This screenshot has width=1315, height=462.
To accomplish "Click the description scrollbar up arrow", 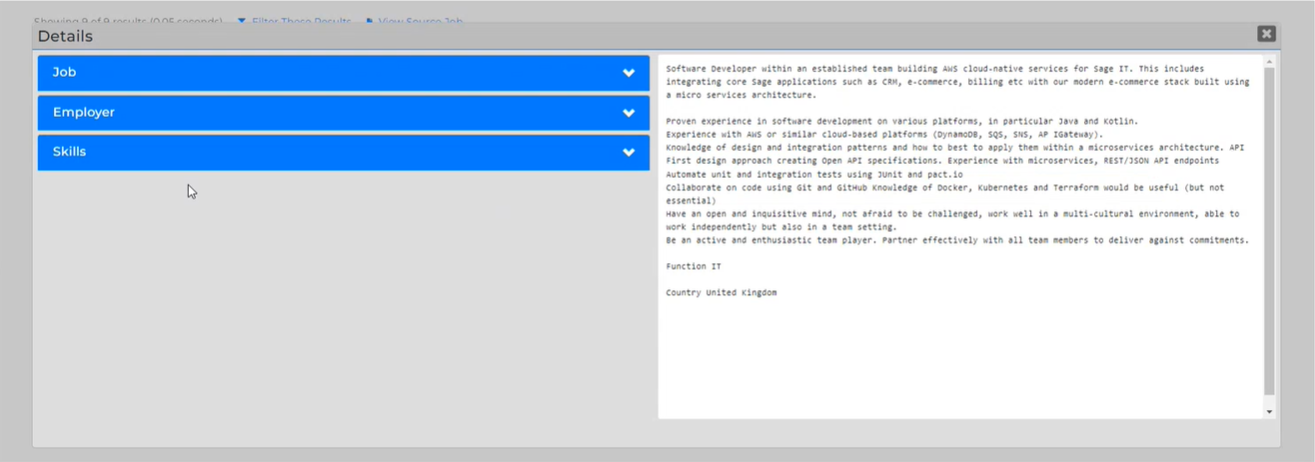I will 1269,62.
